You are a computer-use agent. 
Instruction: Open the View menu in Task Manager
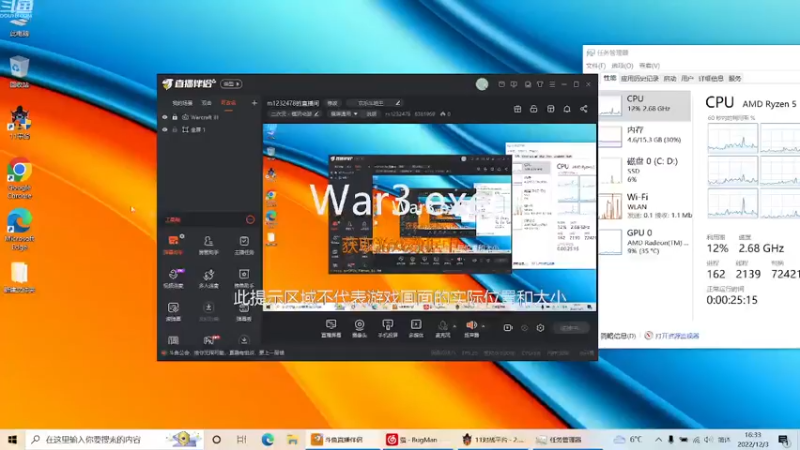point(649,66)
